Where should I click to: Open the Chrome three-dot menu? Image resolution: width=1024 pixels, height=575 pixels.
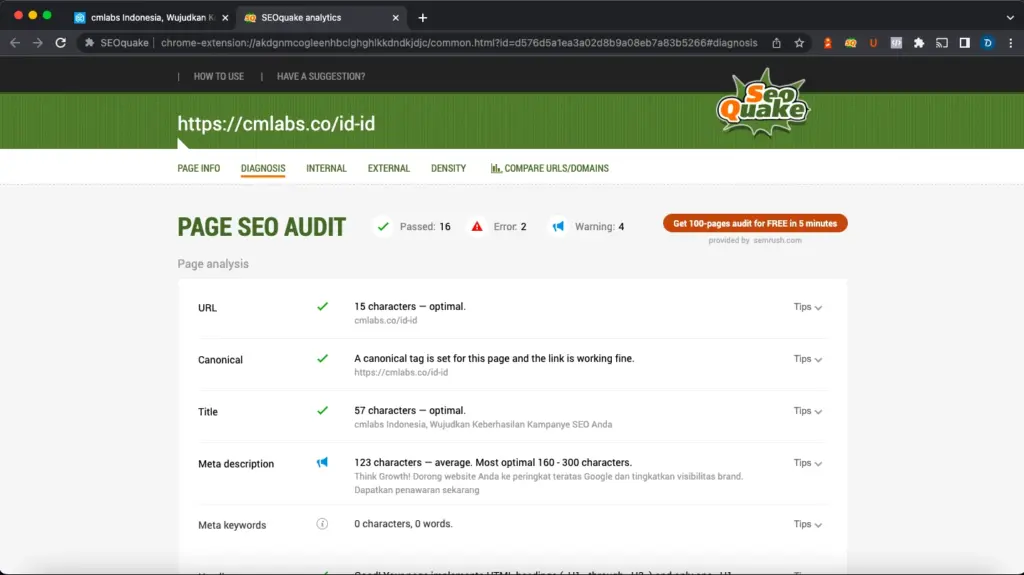point(1011,42)
